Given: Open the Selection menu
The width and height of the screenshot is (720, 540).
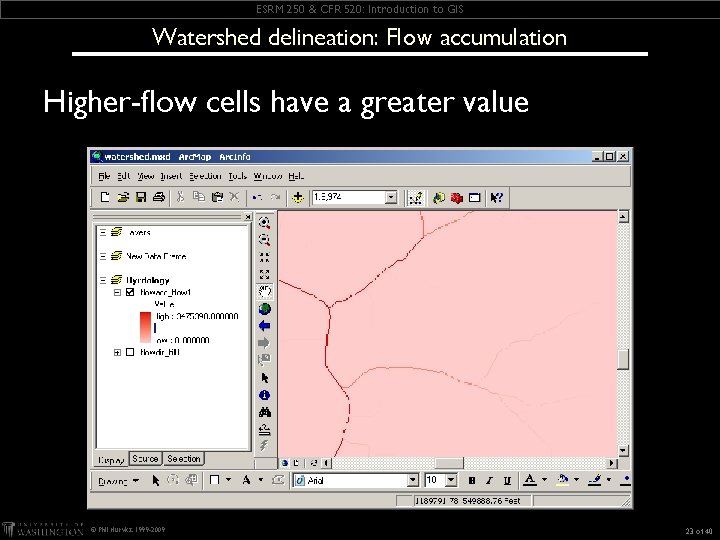Looking at the screenshot, I should coord(205,176).
